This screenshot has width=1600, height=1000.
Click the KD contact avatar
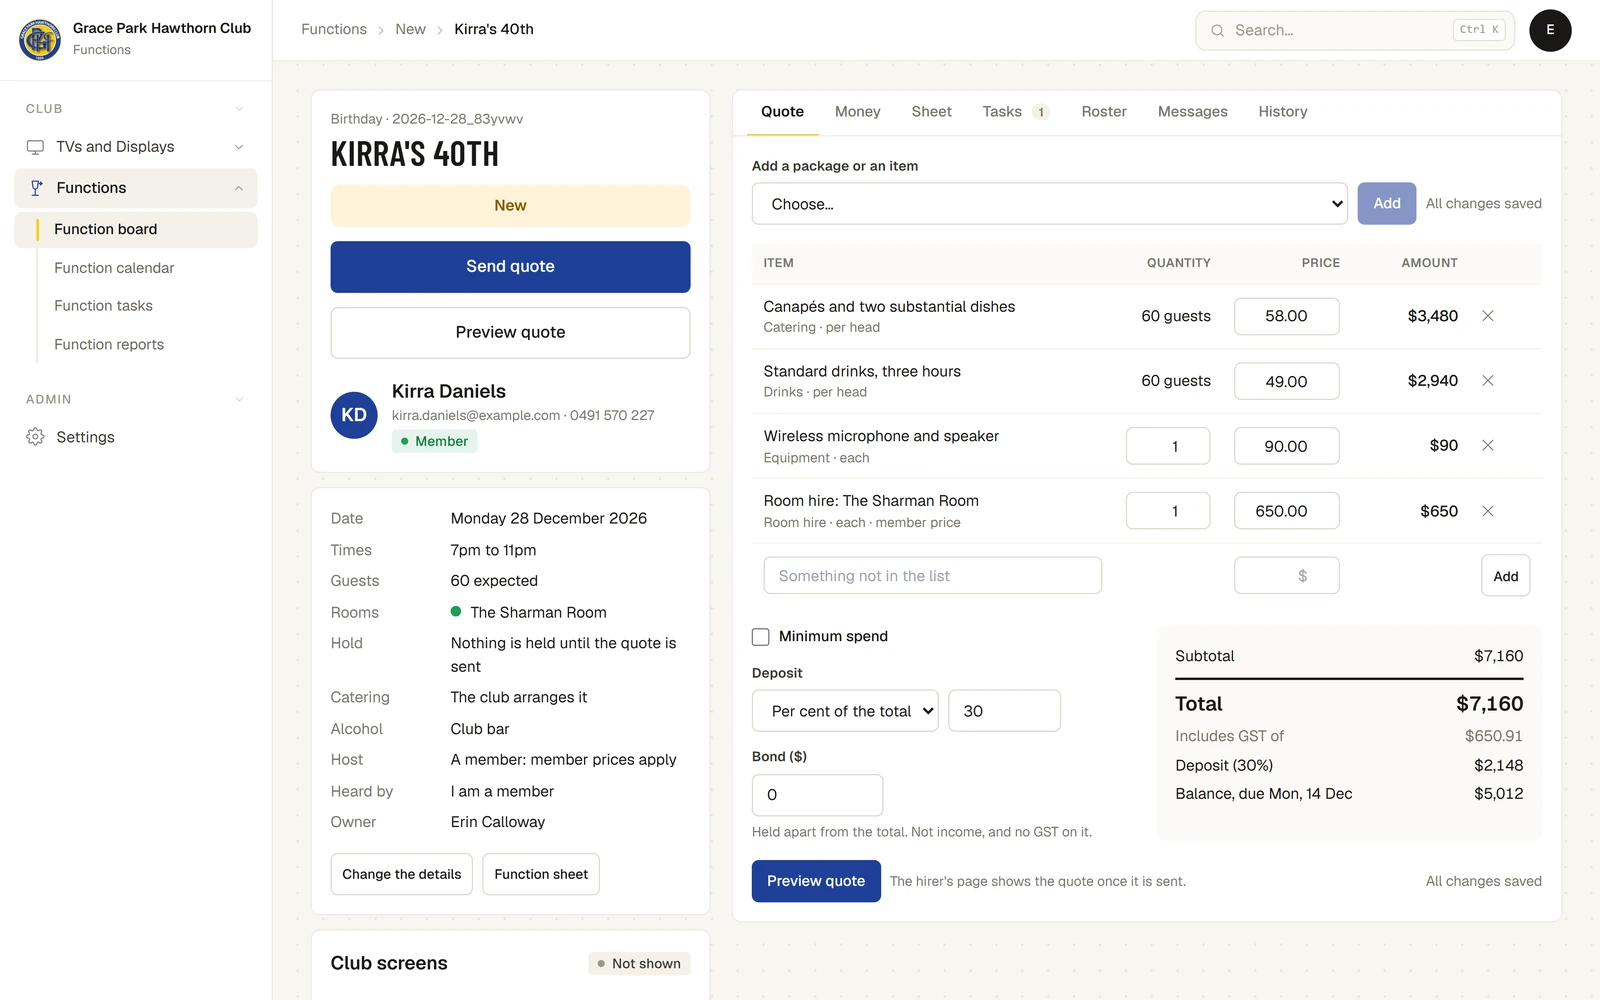[x=354, y=415]
